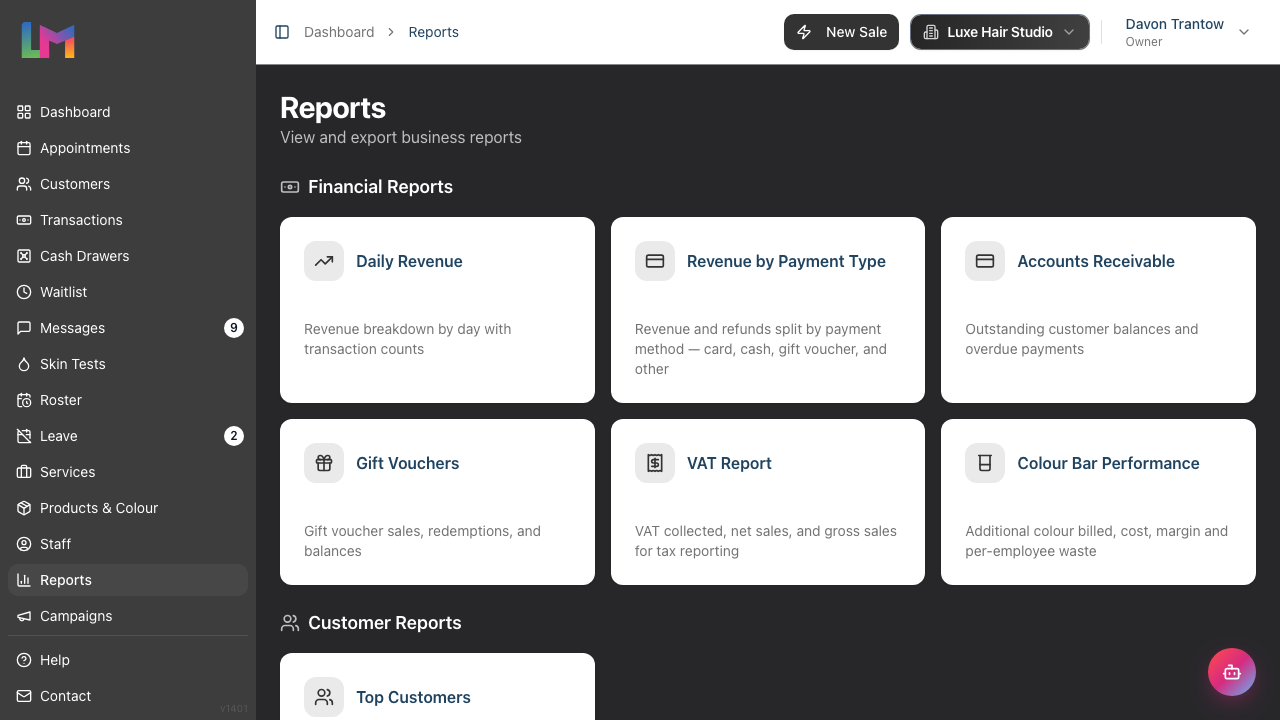Click the Services briefcase icon
This screenshot has height=720, width=1280.
pos(24,472)
